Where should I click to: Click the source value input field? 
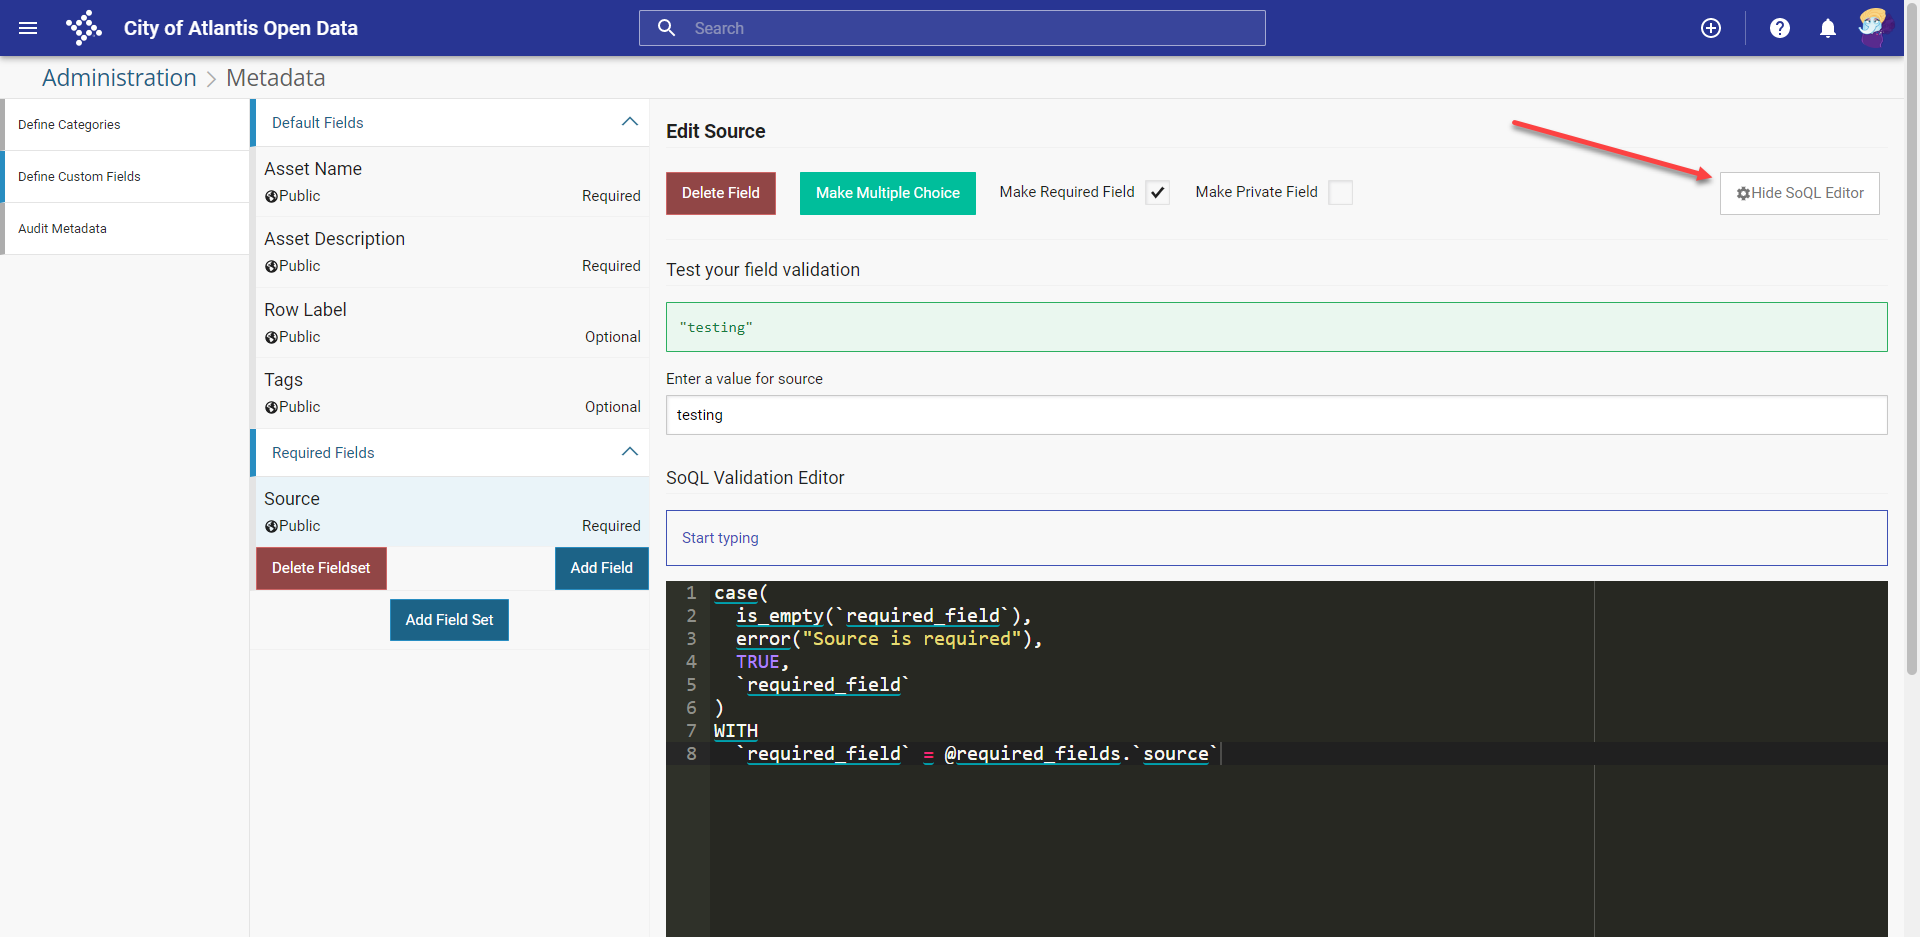(1277, 415)
